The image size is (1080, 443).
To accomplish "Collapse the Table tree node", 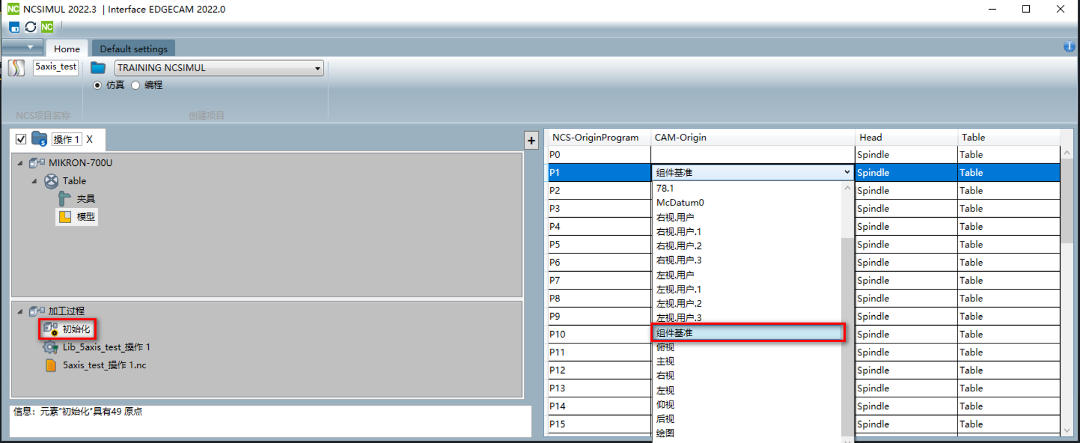I will click(x=34, y=181).
